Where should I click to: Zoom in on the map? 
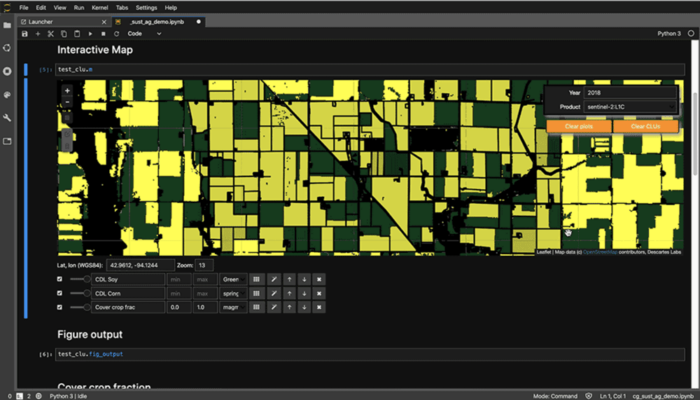(67, 91)
